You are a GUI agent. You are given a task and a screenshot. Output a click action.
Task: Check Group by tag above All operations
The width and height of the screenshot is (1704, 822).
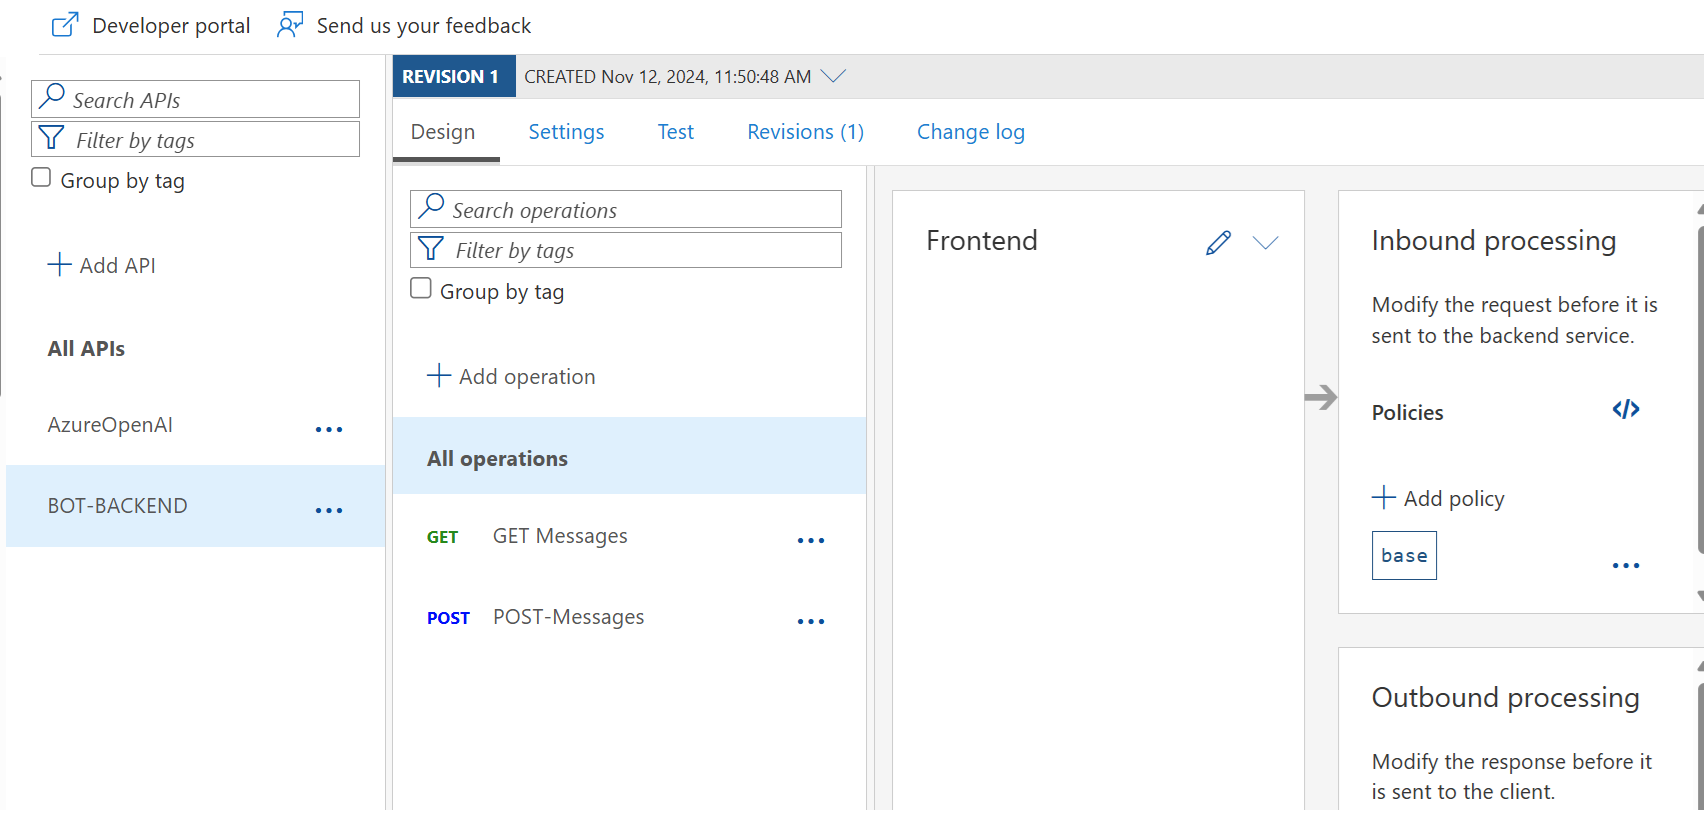(420, 287)
